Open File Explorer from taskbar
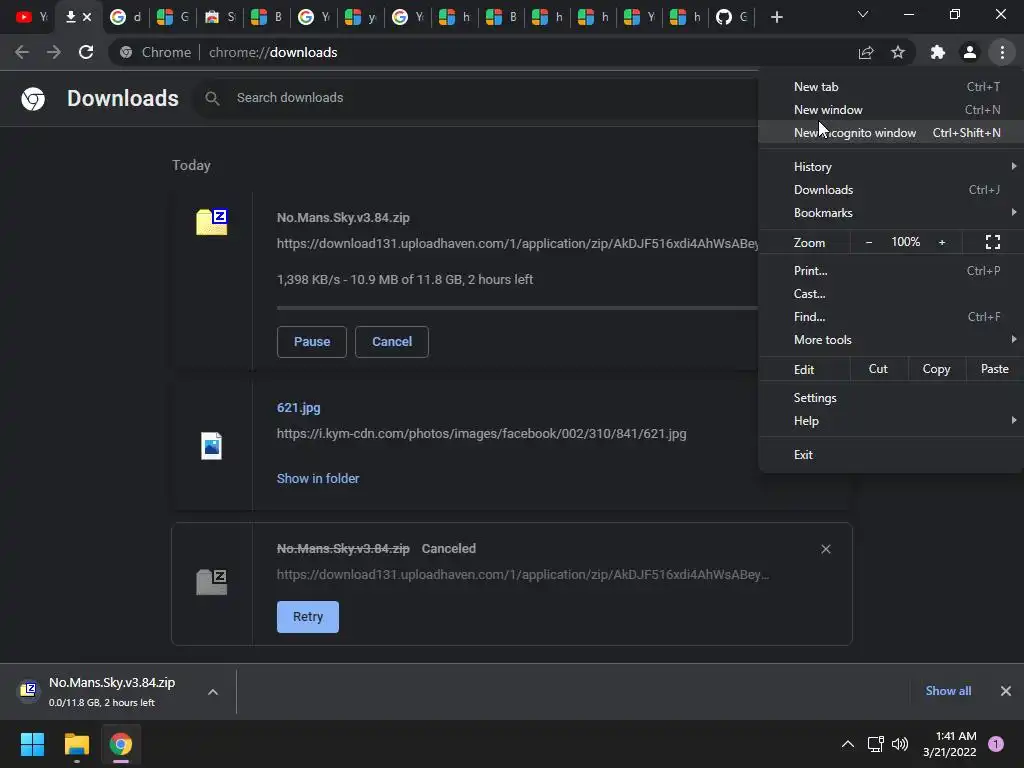This screenshot has height=768, width=1024. (x=76, y=744)
